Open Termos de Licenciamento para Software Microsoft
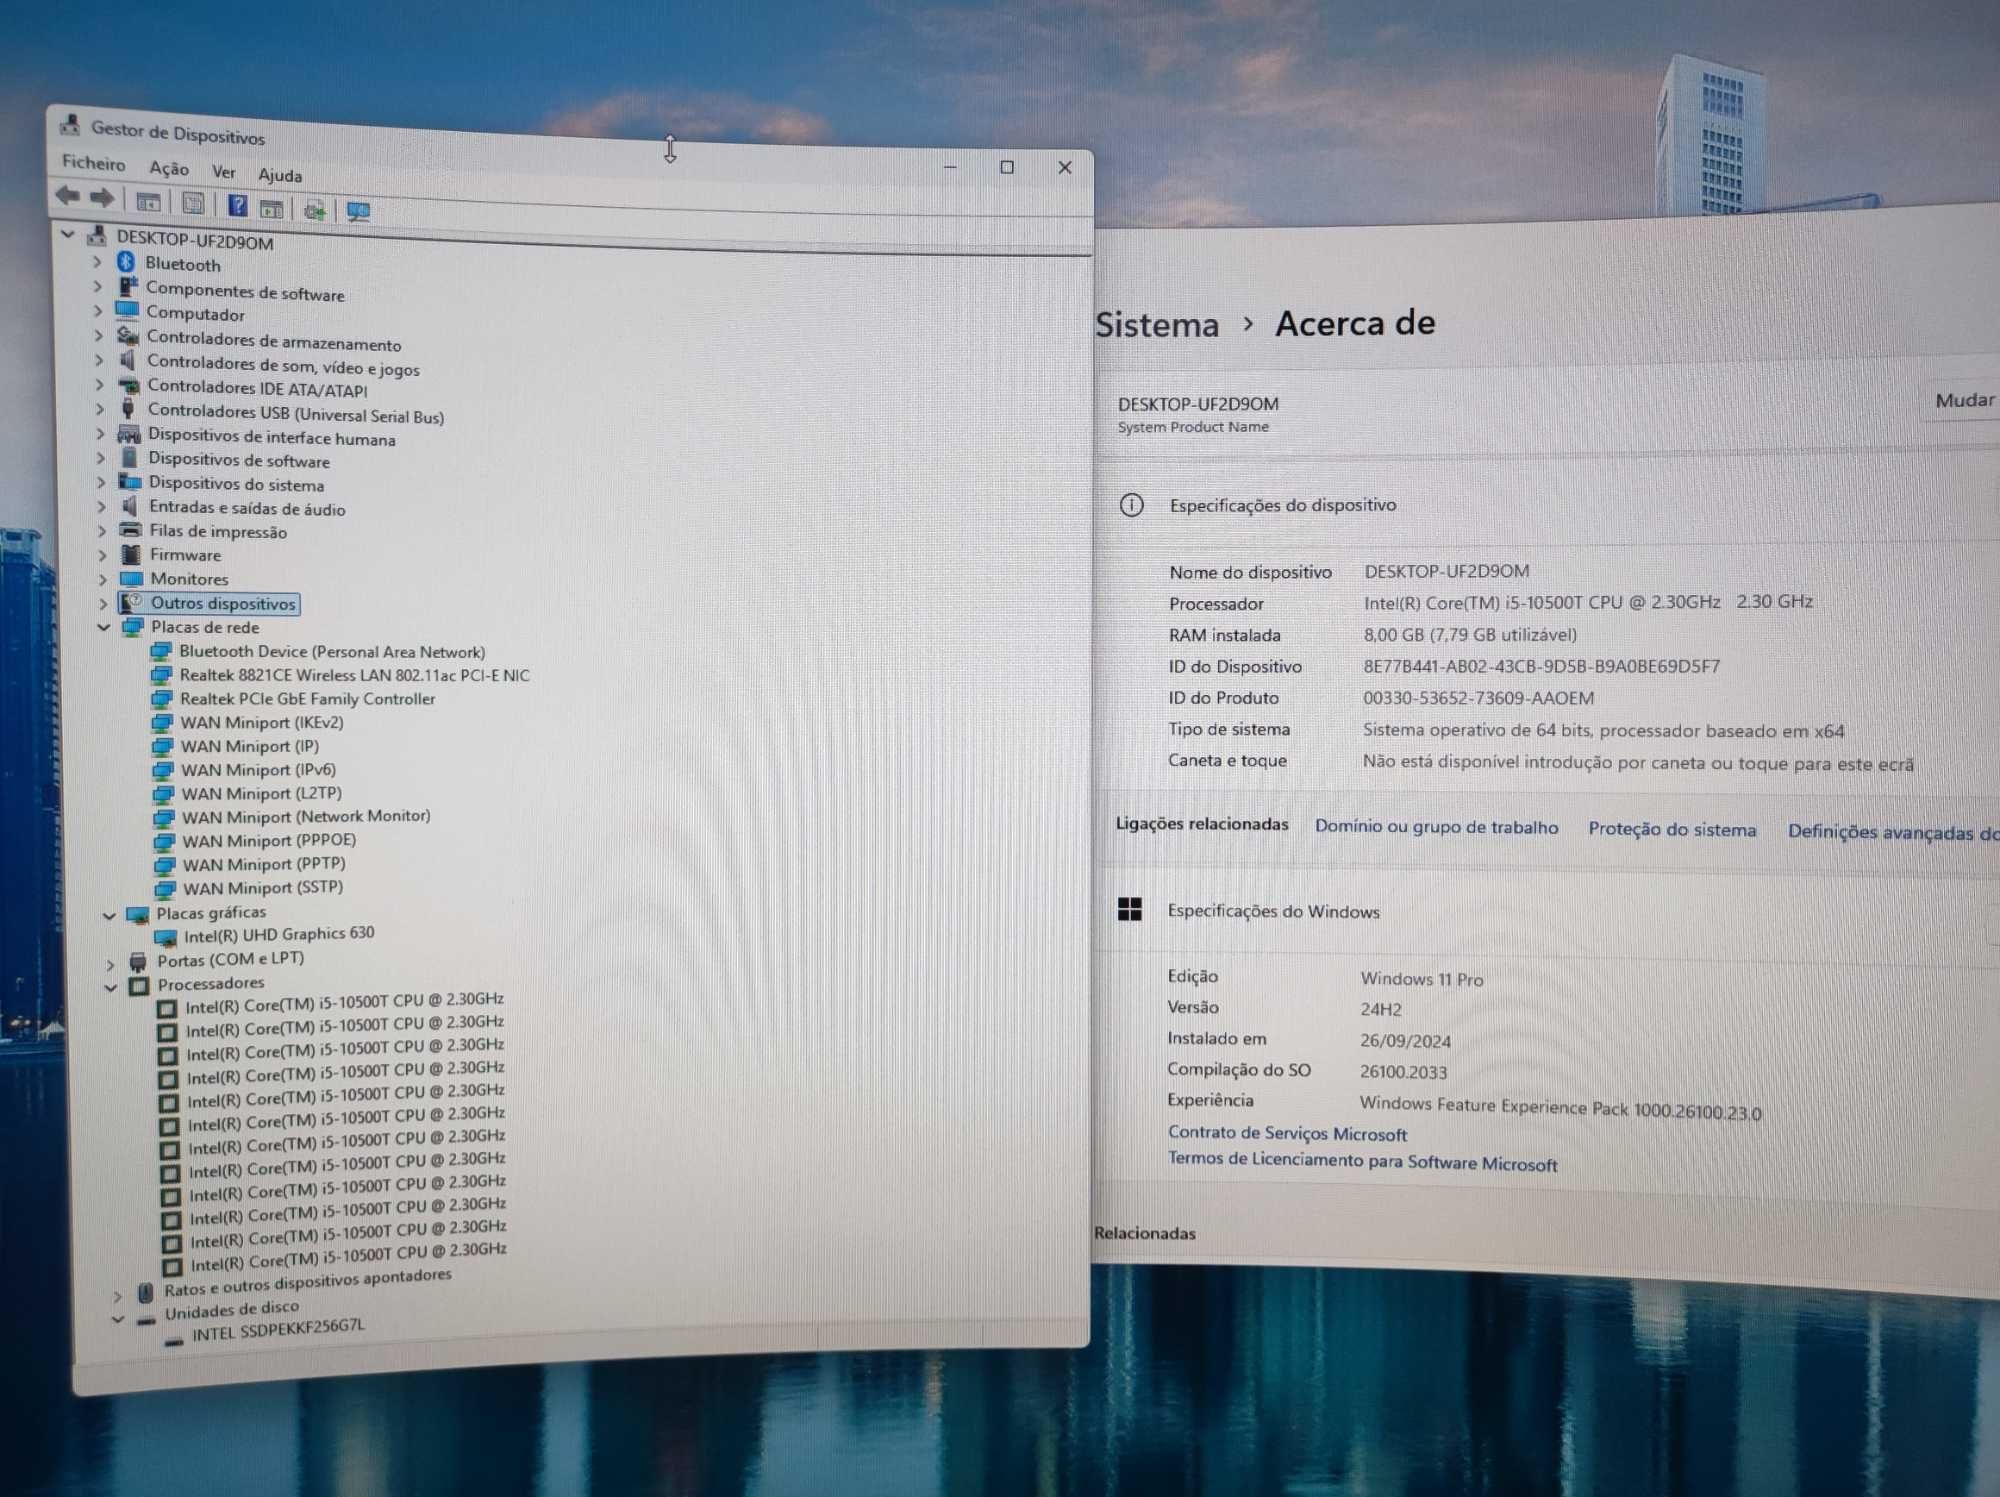Viewport: 2000px width, 1497px height. (1362, 1161)
